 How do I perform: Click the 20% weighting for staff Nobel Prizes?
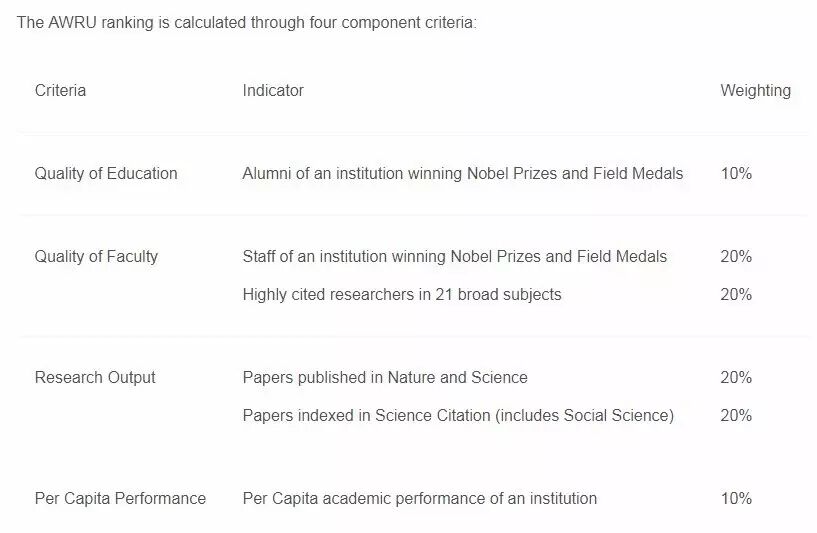[736, 257]
